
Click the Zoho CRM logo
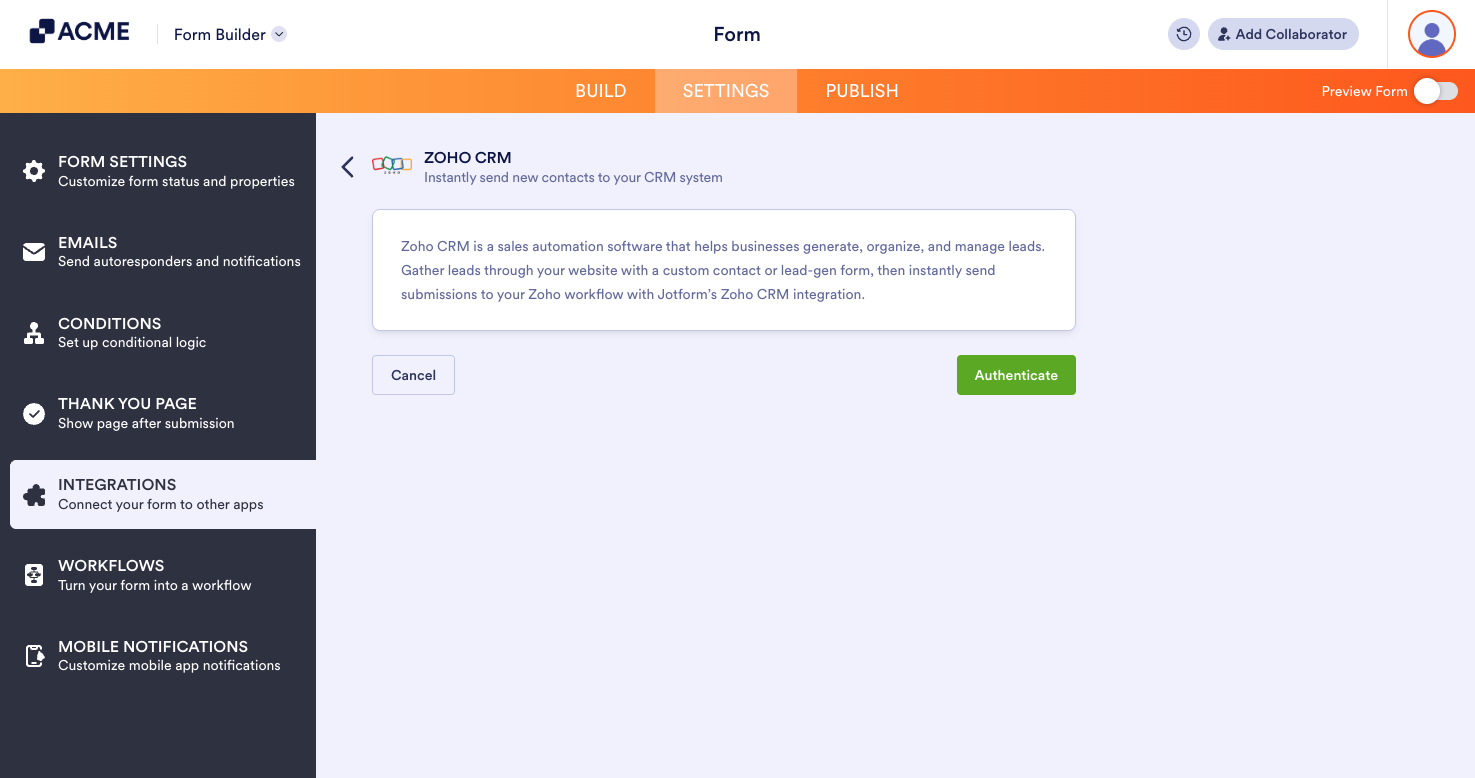coord(391,167)
